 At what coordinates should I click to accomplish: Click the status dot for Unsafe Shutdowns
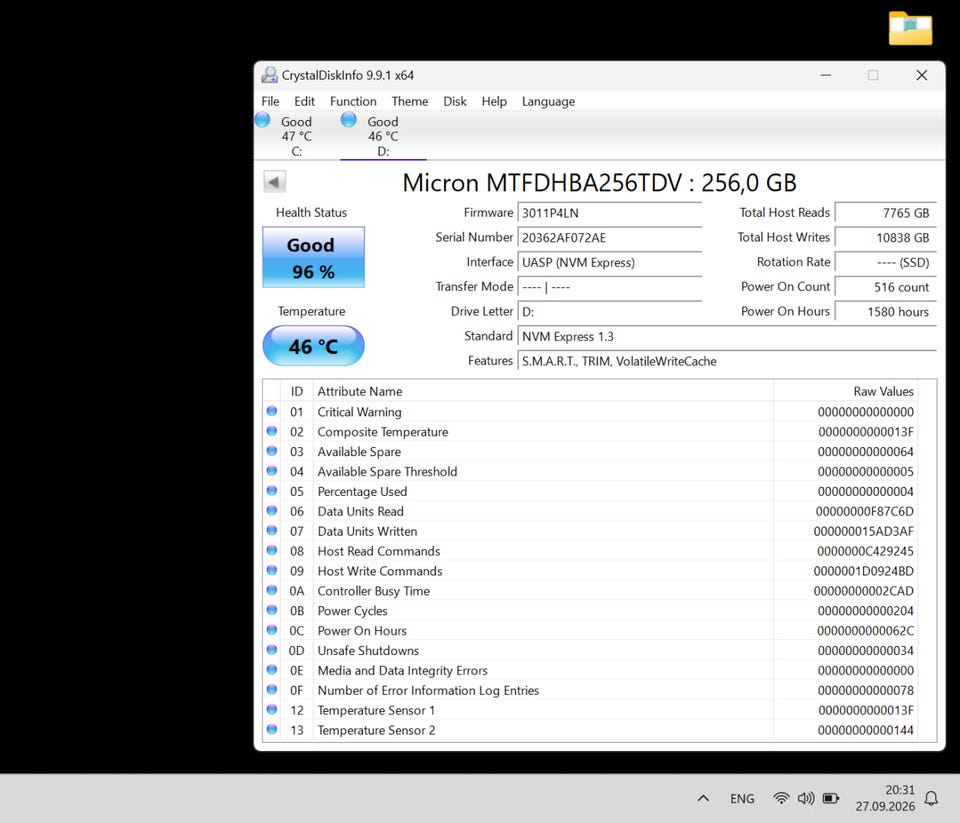coord(272,650)
